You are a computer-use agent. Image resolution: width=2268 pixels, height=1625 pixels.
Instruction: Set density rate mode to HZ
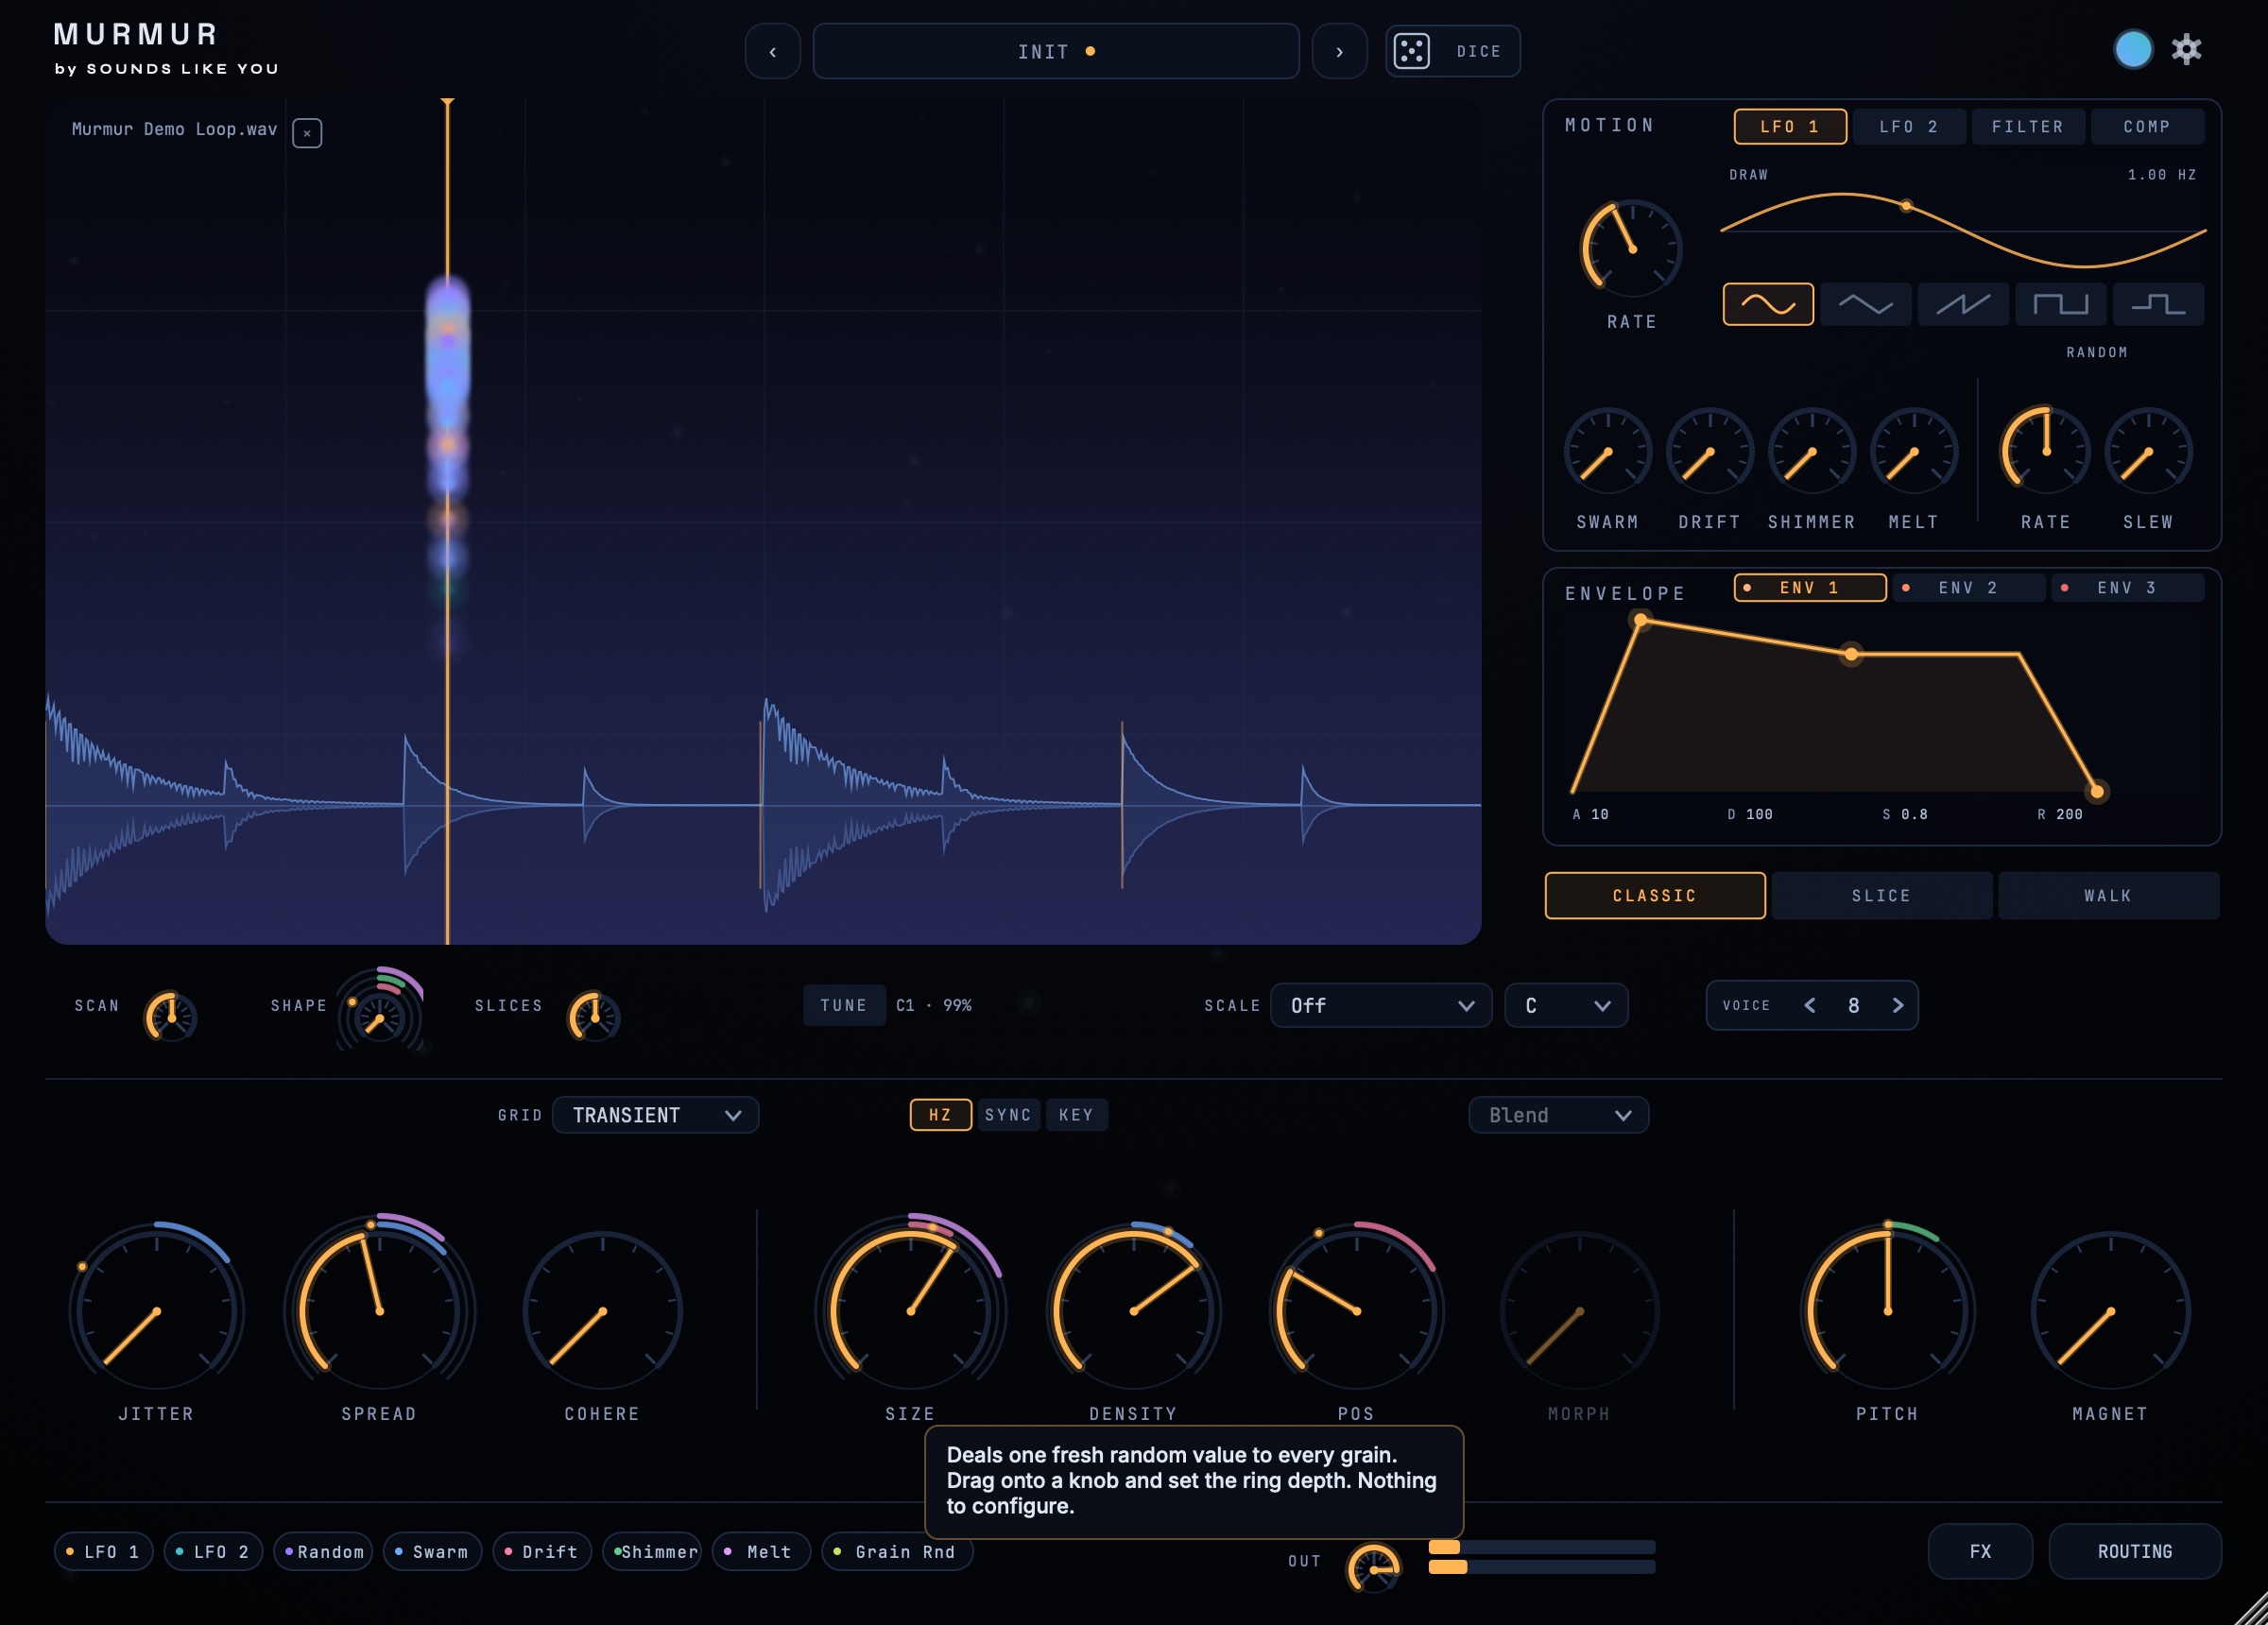point(940,1115)
